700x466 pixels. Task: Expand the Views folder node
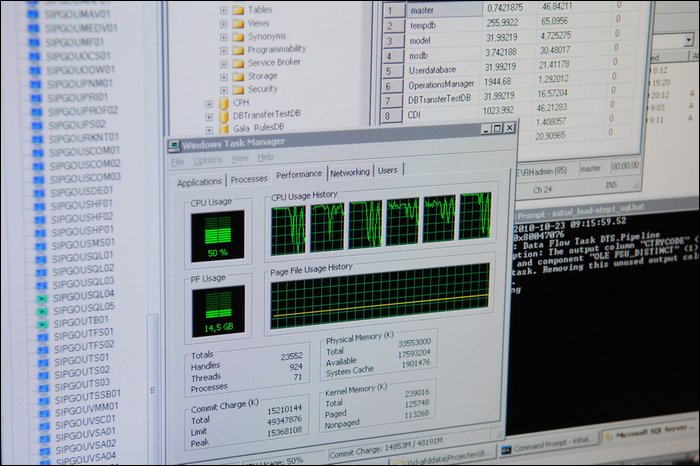point(222,23)
